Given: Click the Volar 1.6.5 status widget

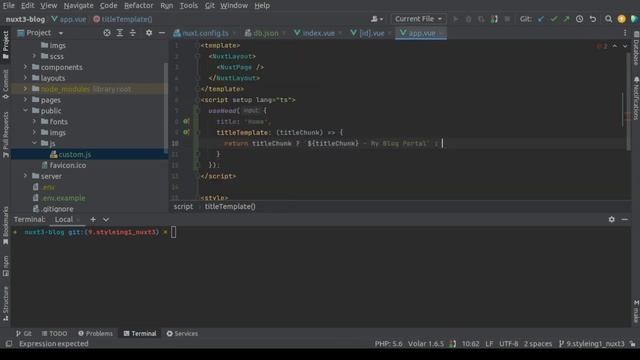Looking at the screenshot, I should pyautogui.click(x=426, y=344).
